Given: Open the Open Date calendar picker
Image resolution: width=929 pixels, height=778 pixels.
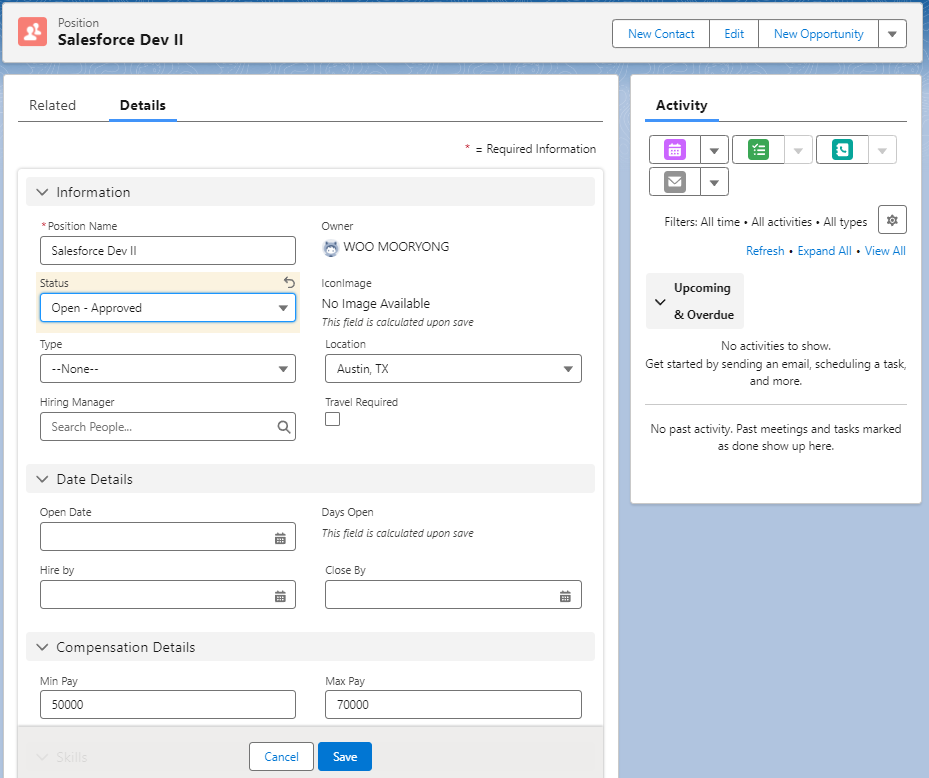Looking at the screenshot, I should 280,538.
